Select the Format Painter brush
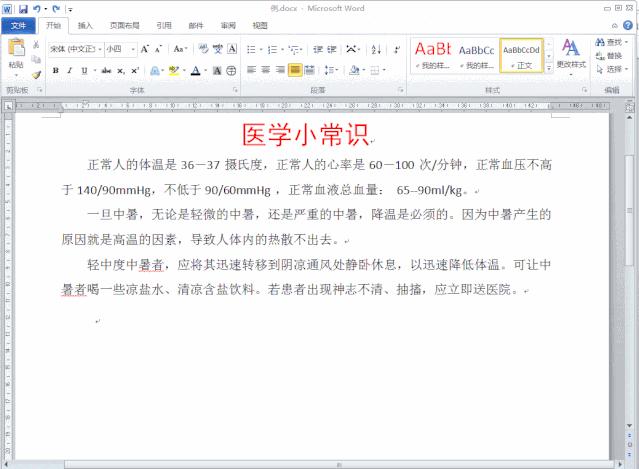This screenshot has height=469, width=639. [x=36, y=74]
